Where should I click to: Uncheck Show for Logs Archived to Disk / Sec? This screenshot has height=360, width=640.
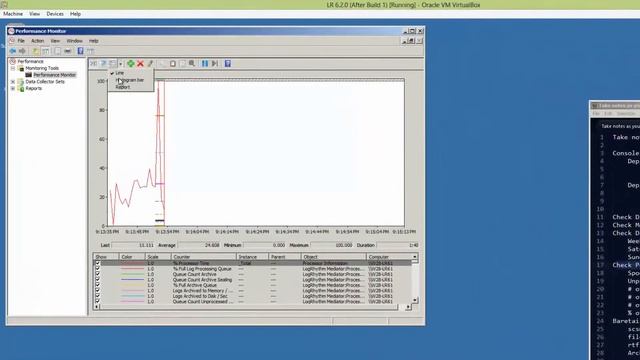point(97,296)
